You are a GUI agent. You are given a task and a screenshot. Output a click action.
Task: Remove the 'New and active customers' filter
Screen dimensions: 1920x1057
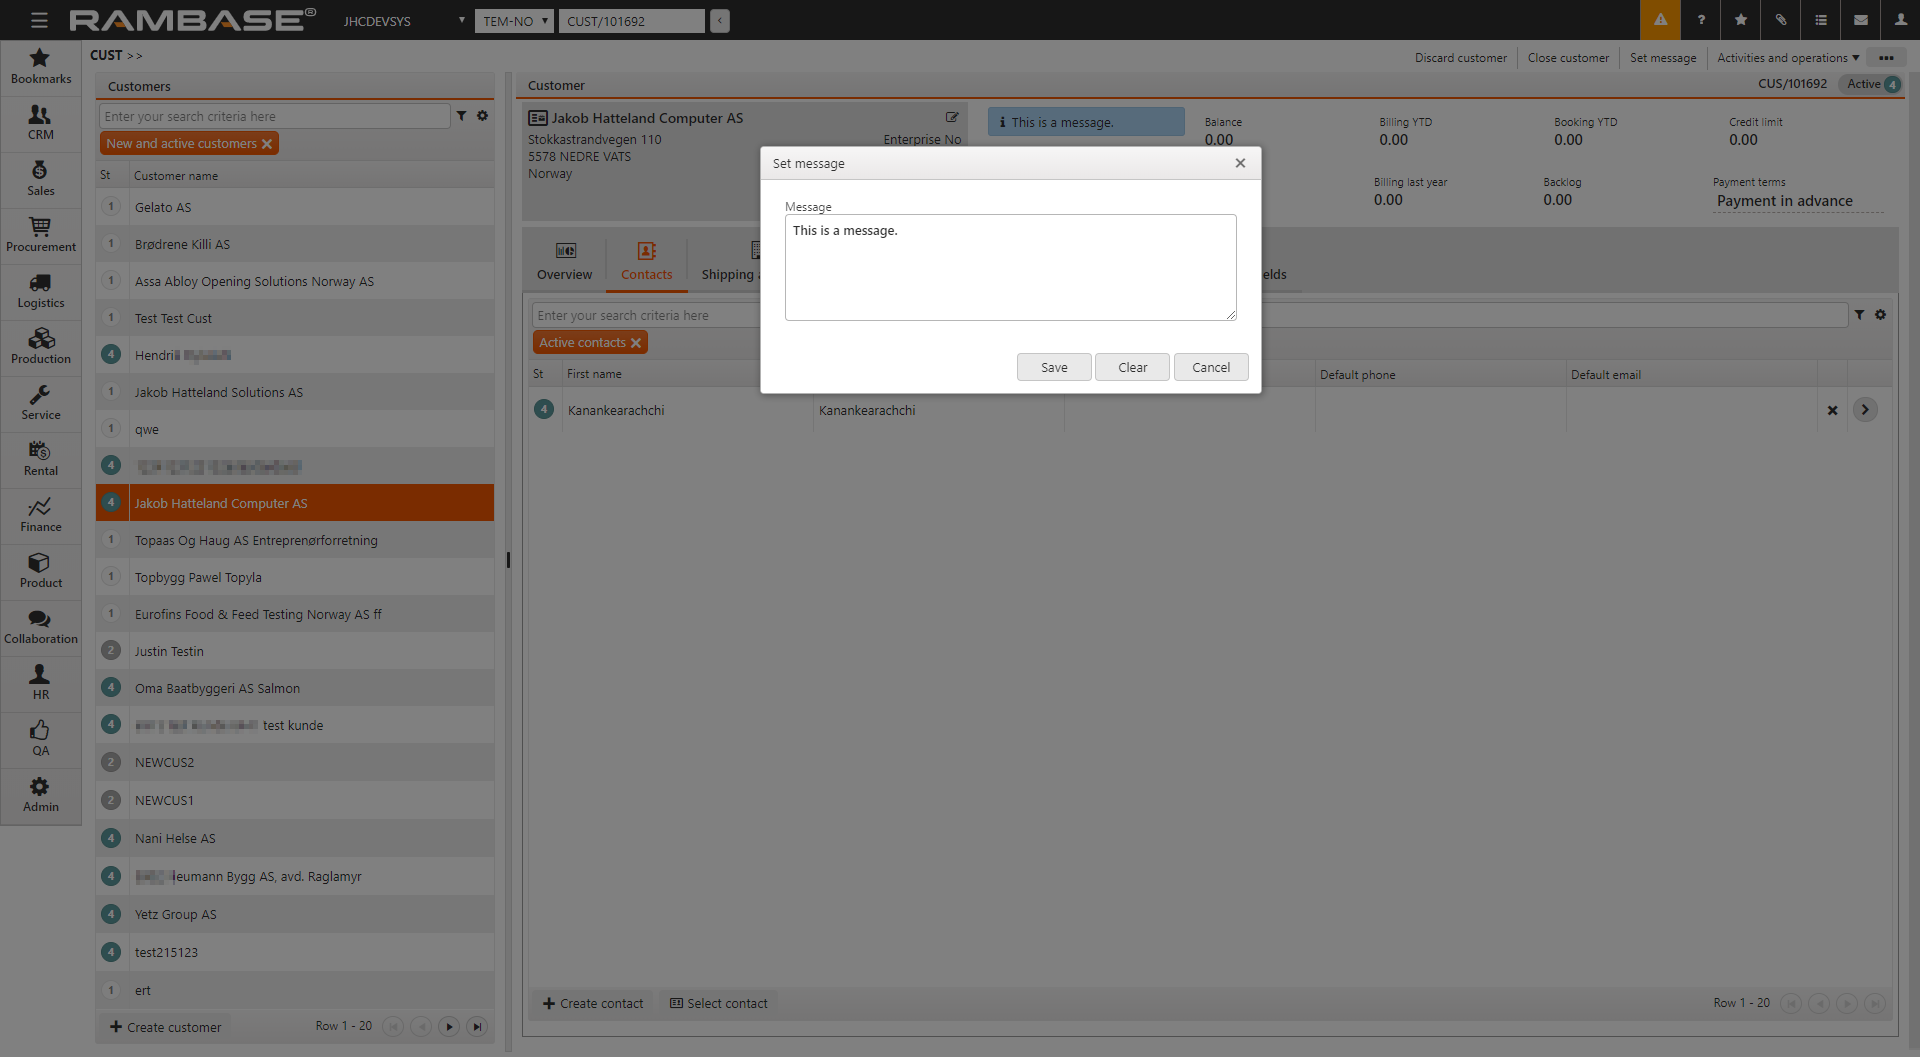click(x=267, y=144)
